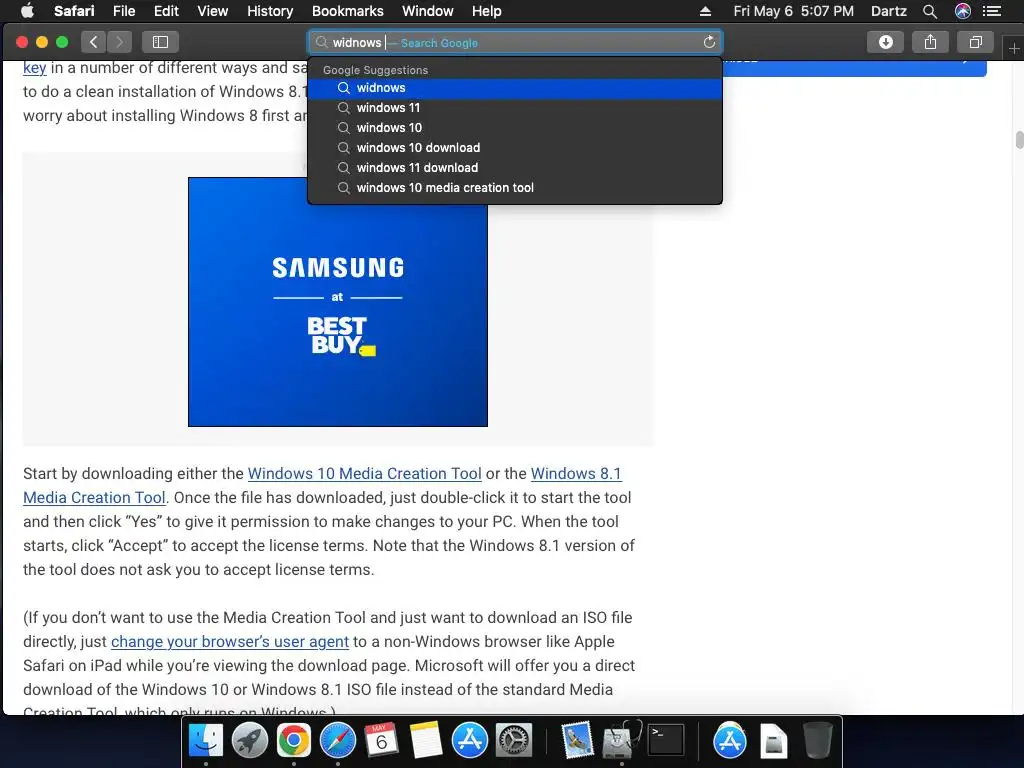1024x768 pixels.
Task: Open Terminal from the Dock
Action: [665, 741]
